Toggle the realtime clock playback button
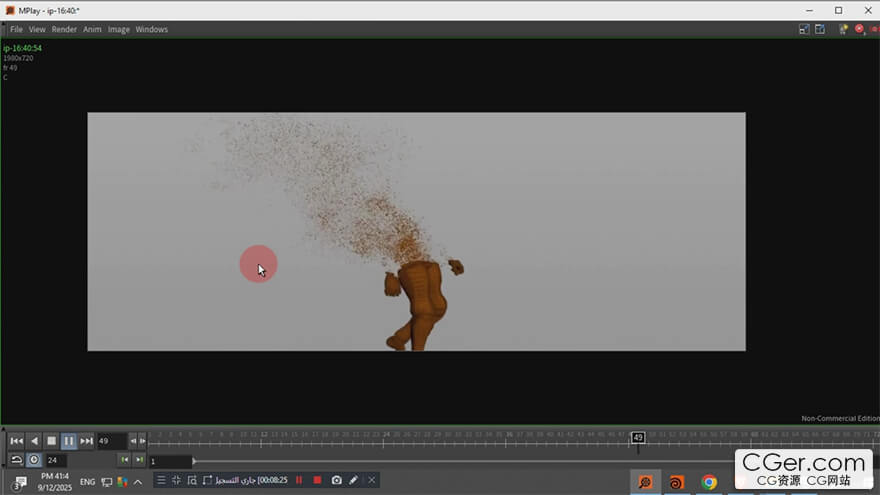Image resolution: width=880 pixels, height=495 pixels. 34,460
